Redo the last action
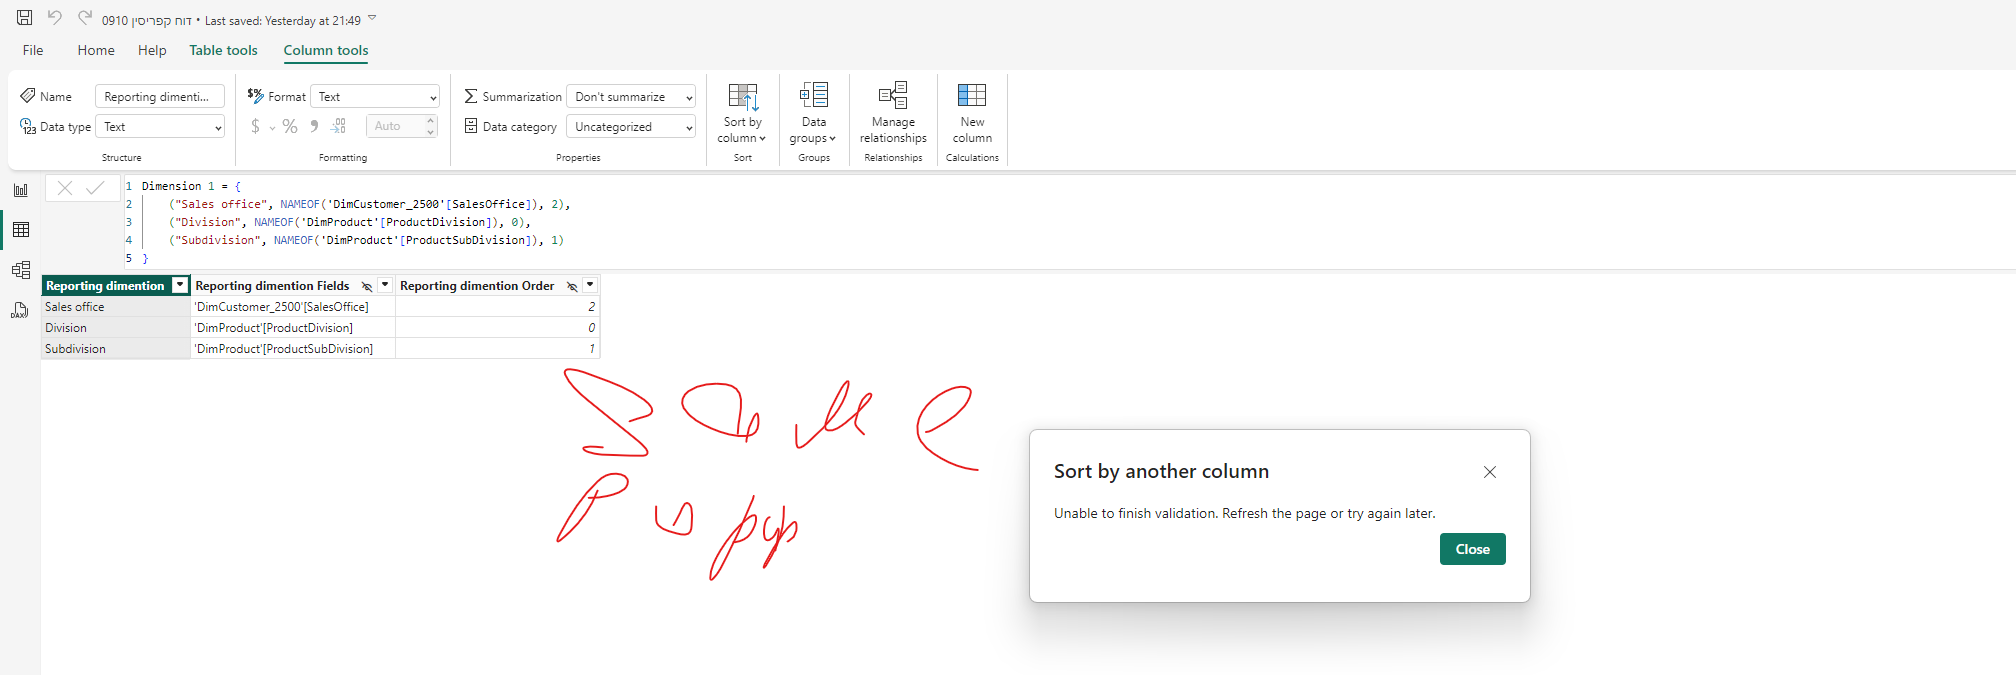The image size is (2016, 675). [85, 18]
